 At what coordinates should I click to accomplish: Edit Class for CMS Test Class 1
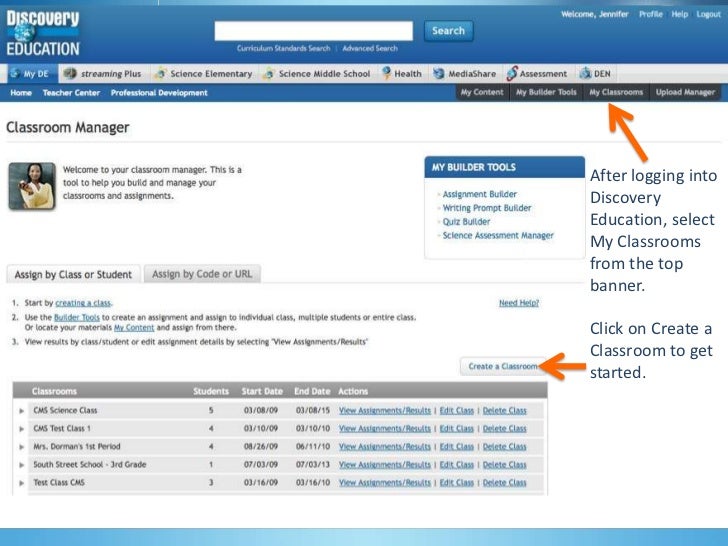[x=456, y=429]
